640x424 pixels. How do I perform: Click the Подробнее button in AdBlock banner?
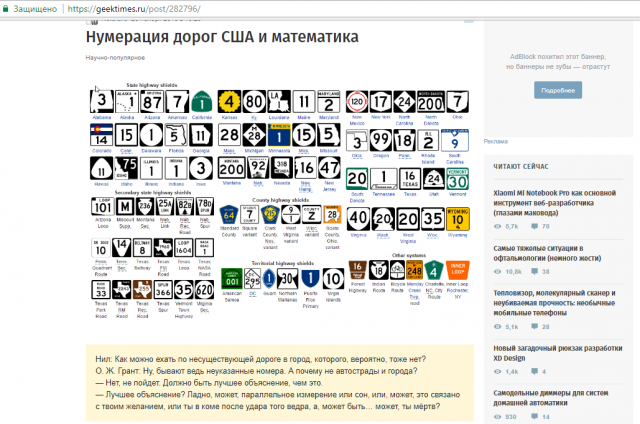tap(558, 90)
